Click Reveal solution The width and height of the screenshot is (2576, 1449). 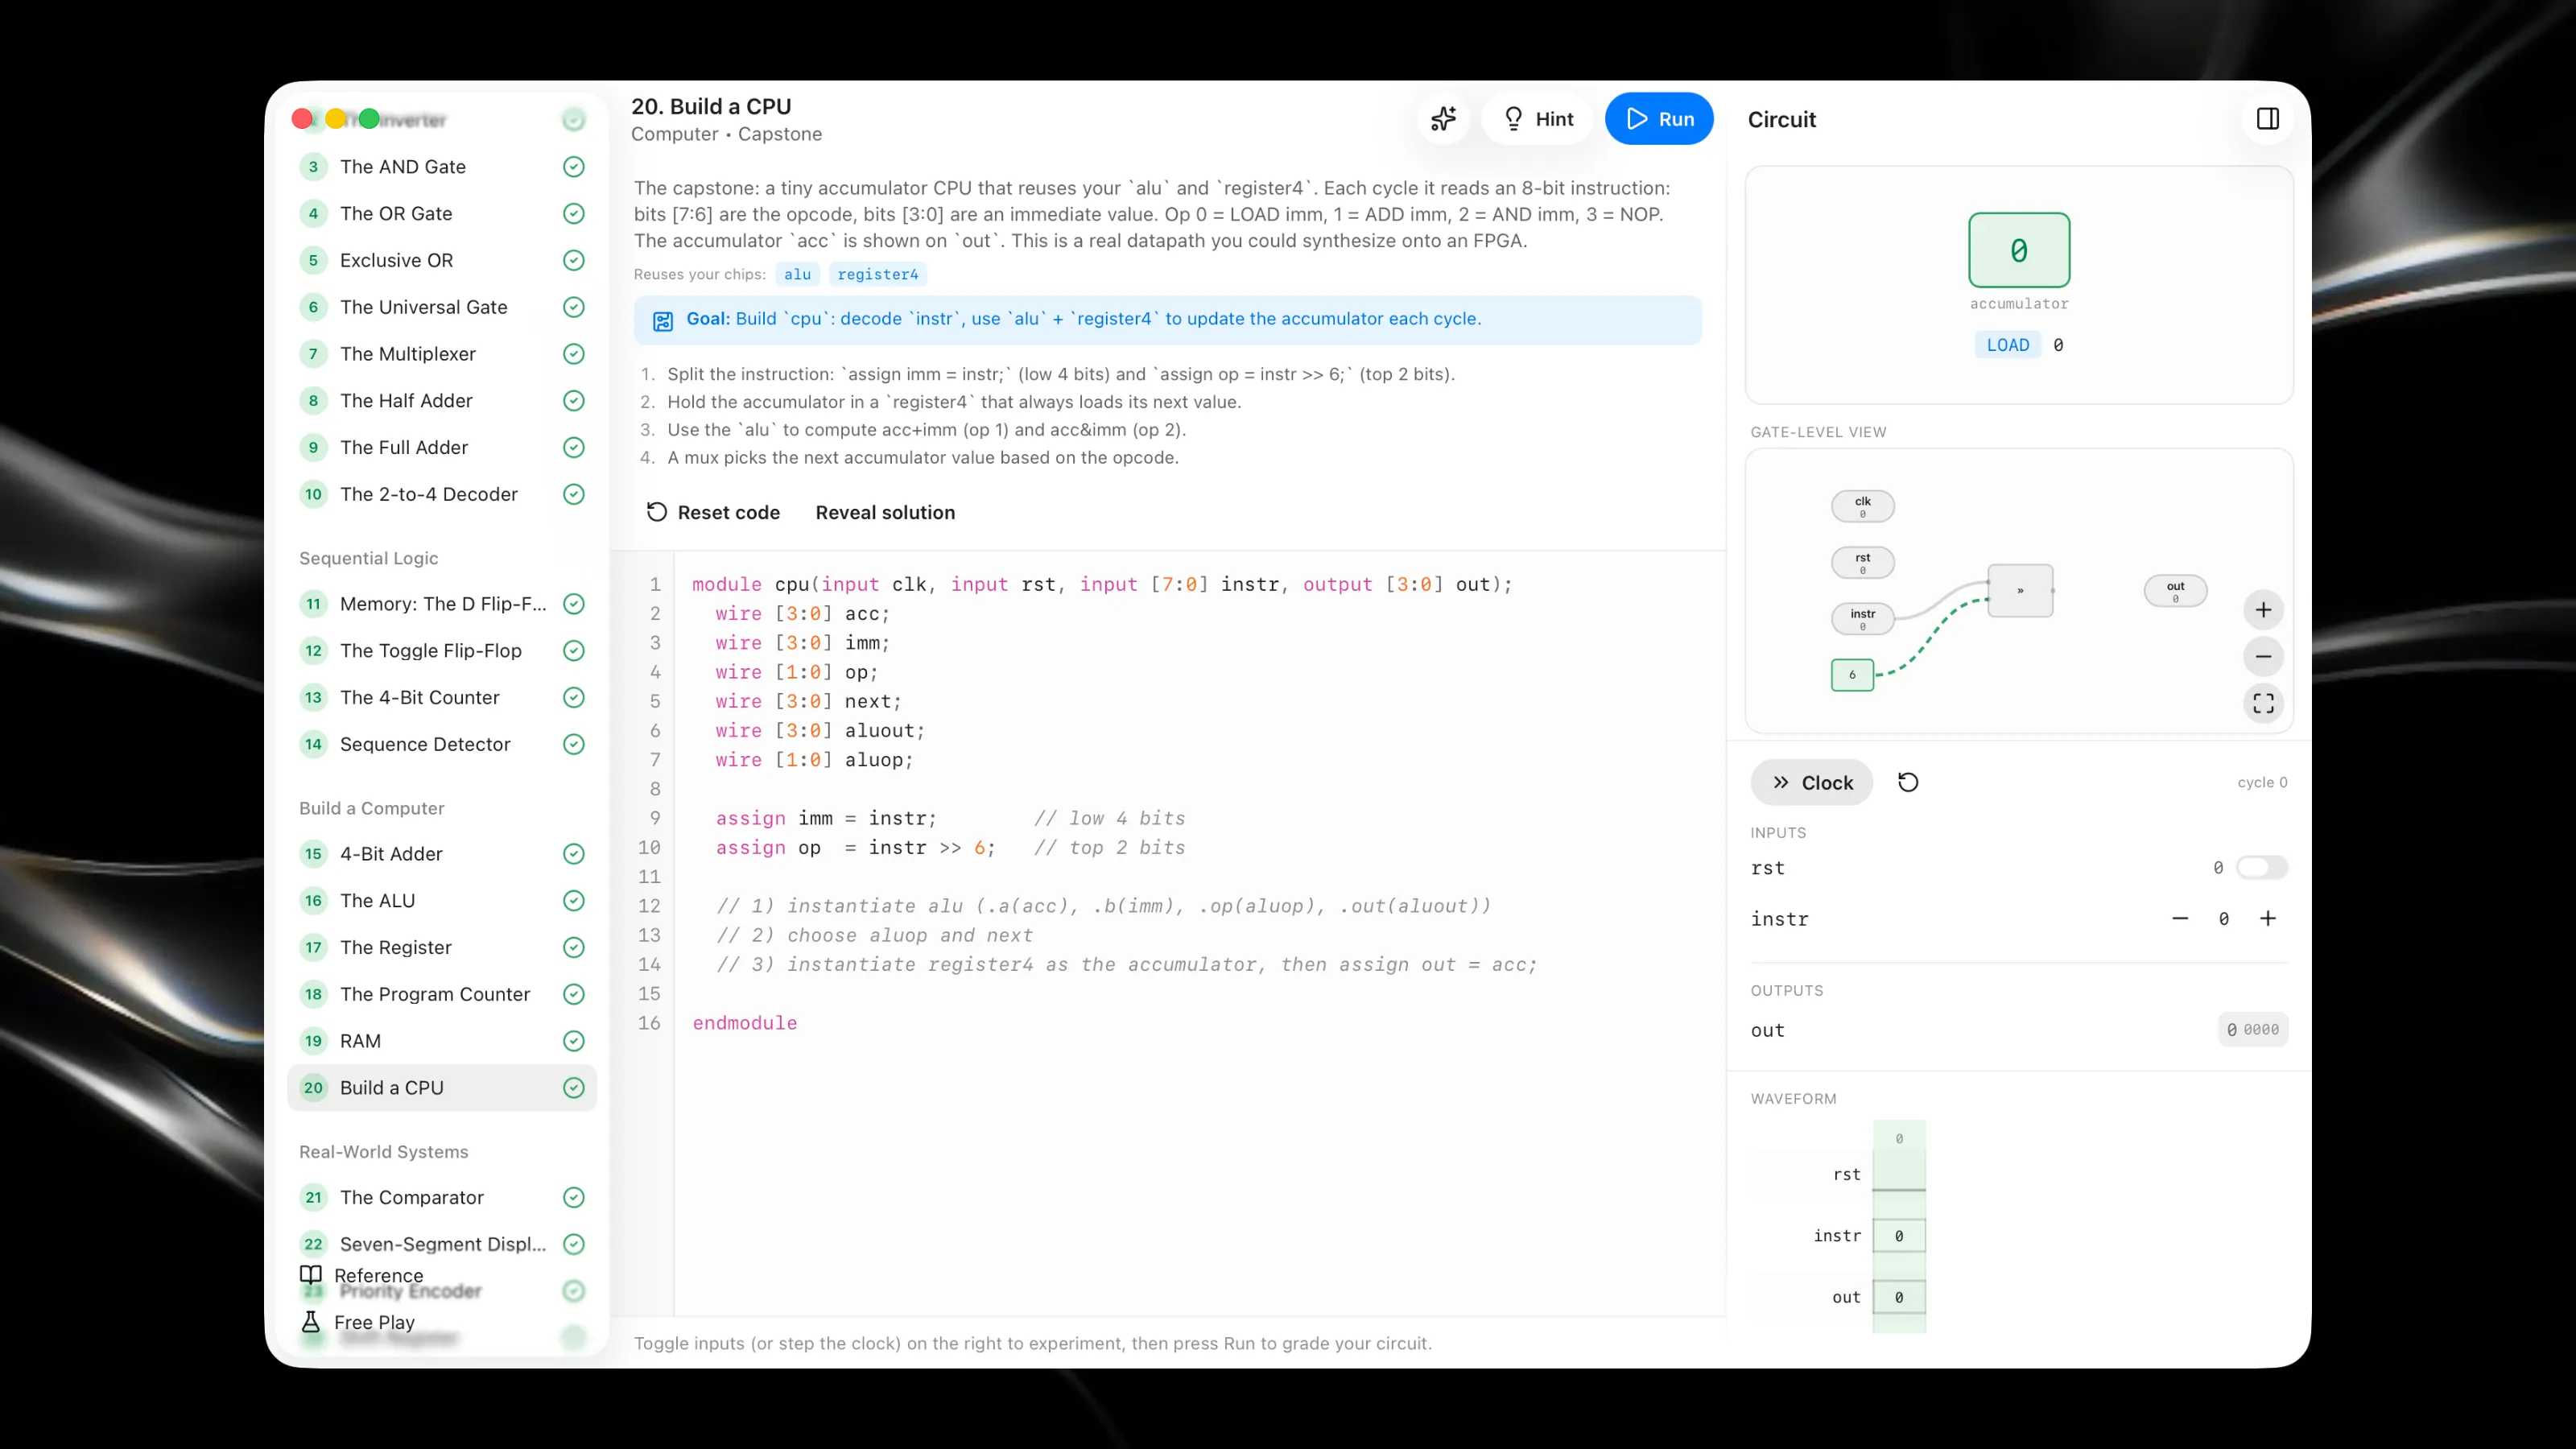coord(885,512)
